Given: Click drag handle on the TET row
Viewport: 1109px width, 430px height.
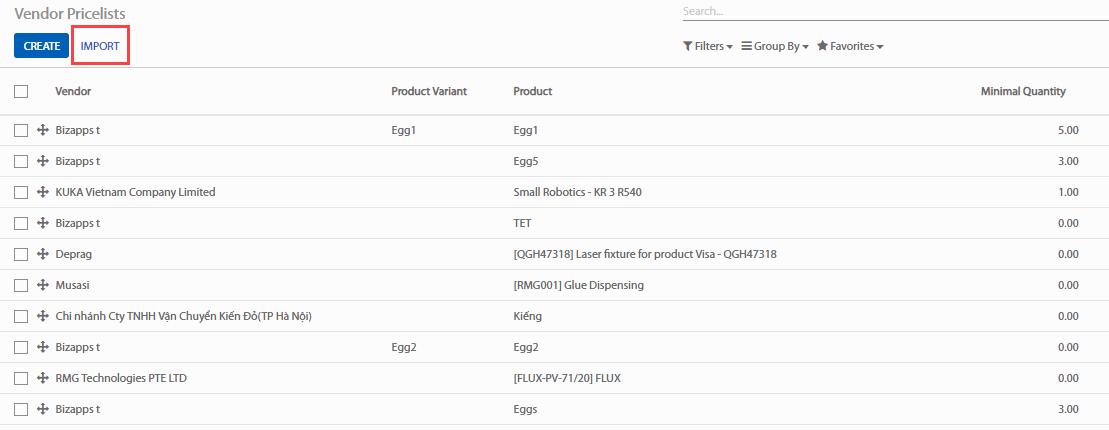Looking at the screenshot, I should coord(43,223).
